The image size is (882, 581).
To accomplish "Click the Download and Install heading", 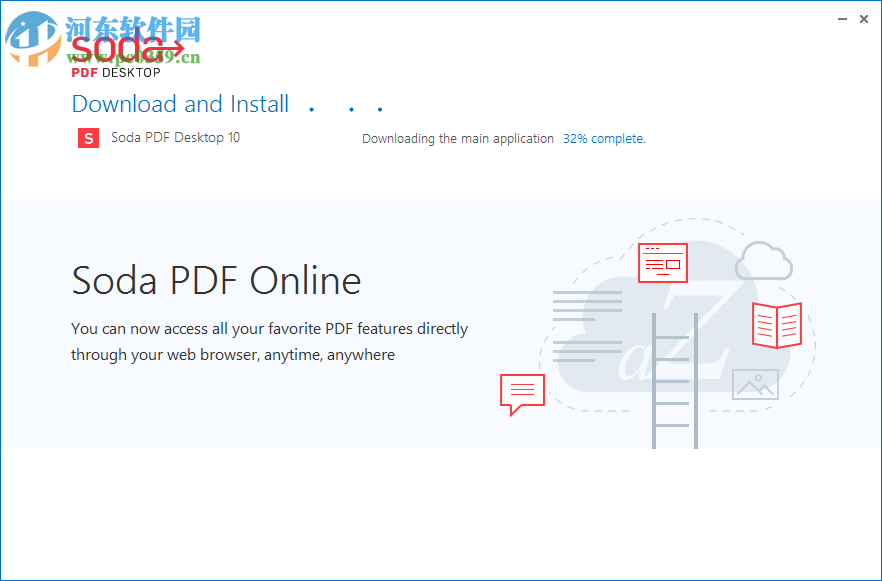I will point(180,104).
